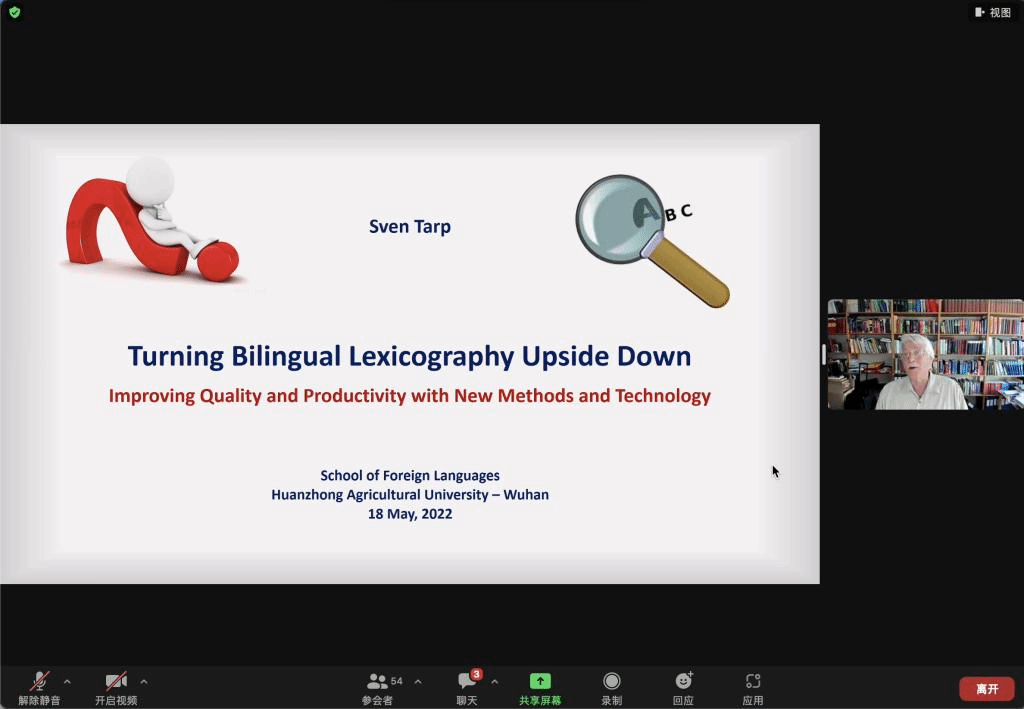Select the speaker's video thumbnail
The height and width of the screenshot is (709, 1024).
926,354
